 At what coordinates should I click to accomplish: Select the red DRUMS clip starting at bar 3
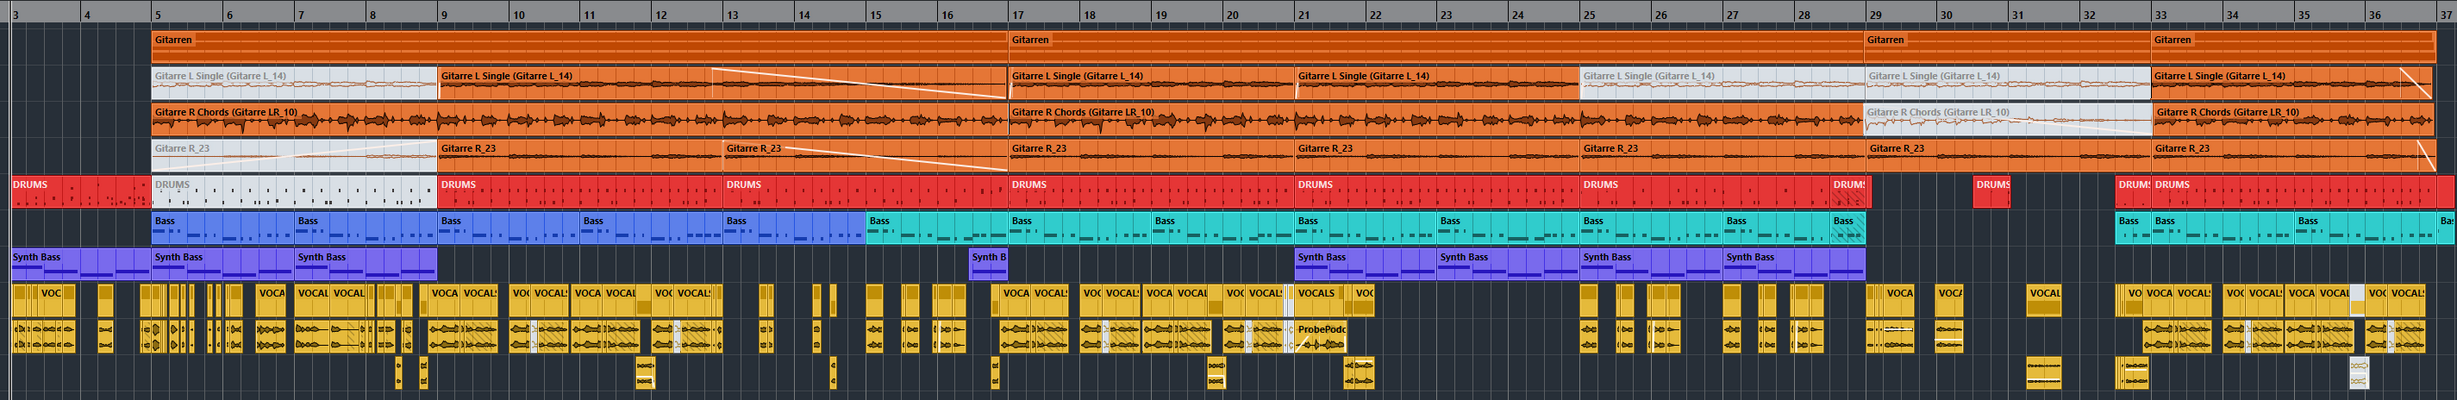pos(81,192)
